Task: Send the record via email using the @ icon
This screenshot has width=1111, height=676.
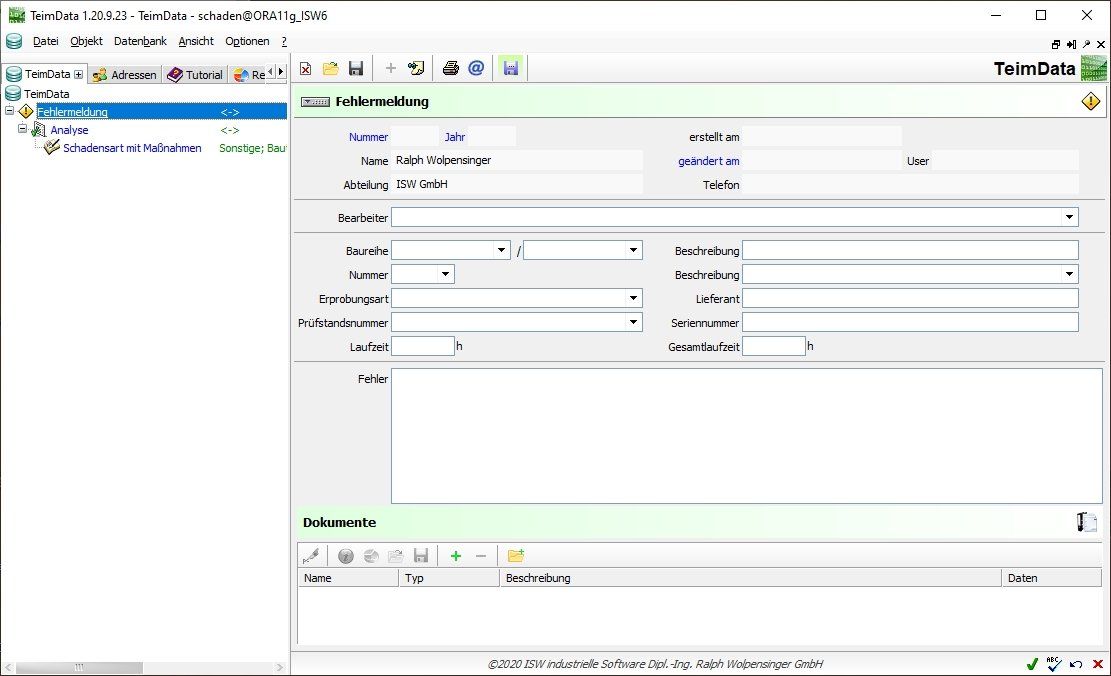Action: [x=476, y=68]
